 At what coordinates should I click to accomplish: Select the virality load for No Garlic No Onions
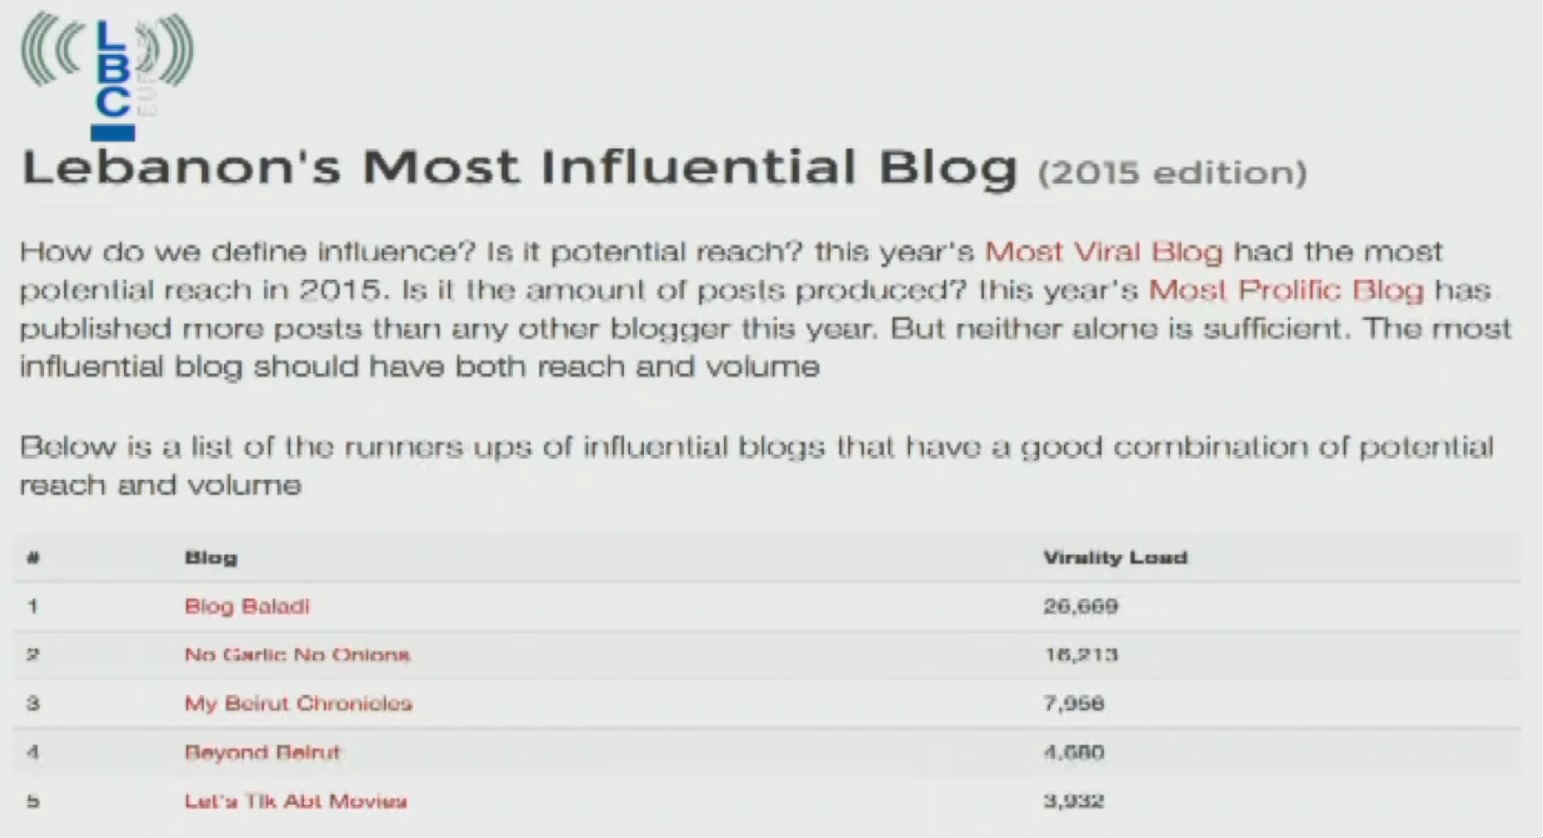(x=1080, y=655)
